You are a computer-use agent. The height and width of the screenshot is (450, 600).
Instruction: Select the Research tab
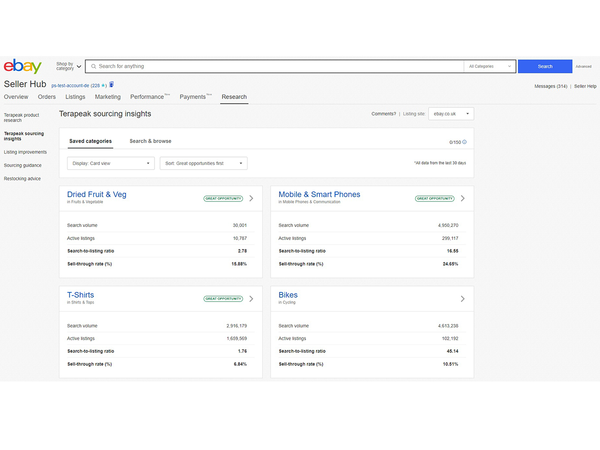234,97
